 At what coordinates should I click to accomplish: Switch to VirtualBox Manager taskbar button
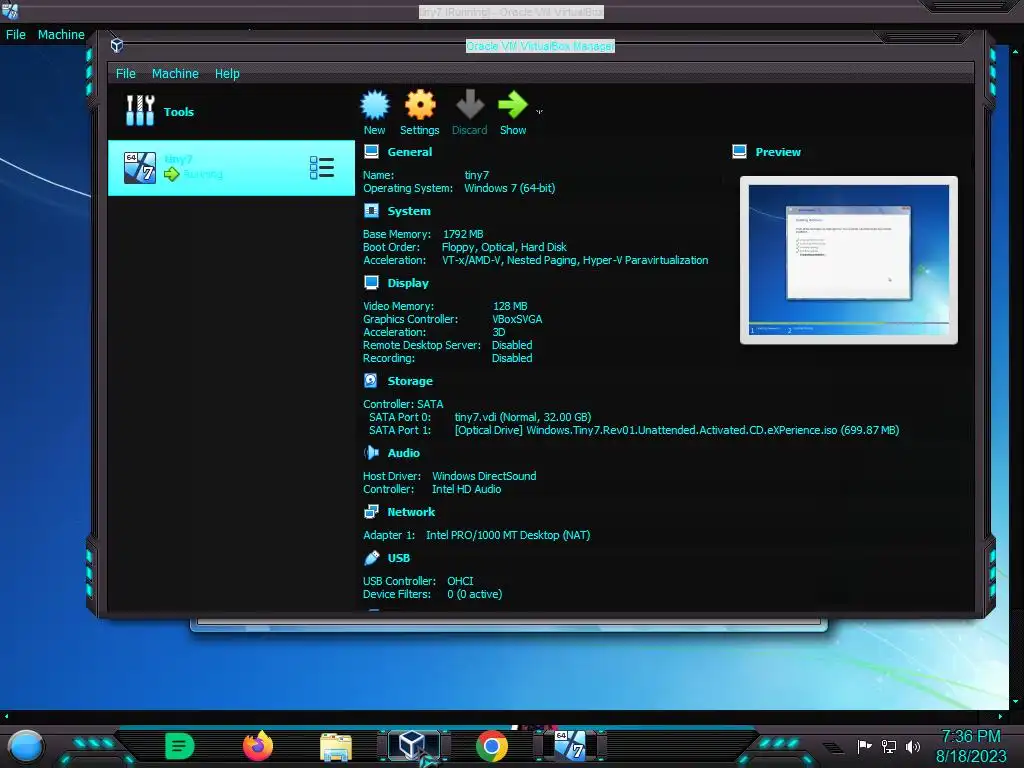[x=413, y=745]
